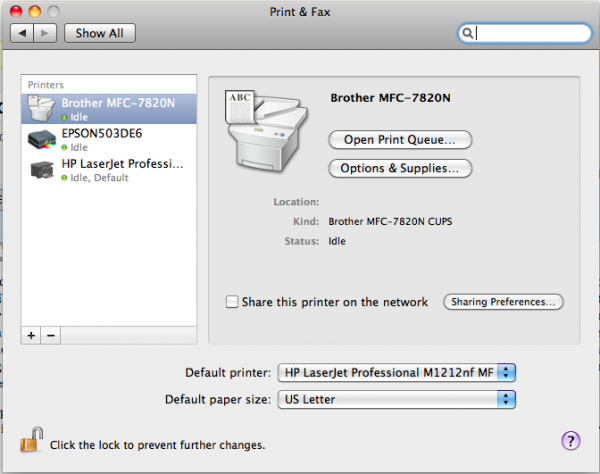Click the large Brother printer image

(267, 130)
